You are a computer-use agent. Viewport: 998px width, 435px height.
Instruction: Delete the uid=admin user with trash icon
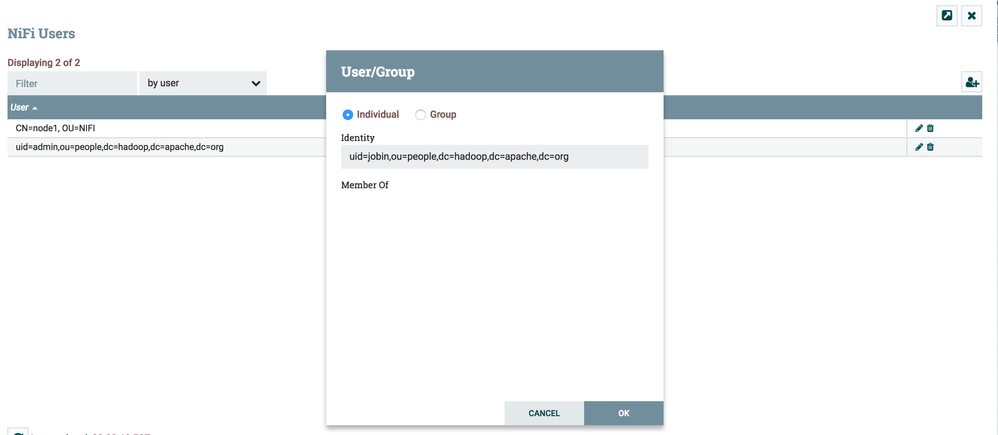(930, 147)
